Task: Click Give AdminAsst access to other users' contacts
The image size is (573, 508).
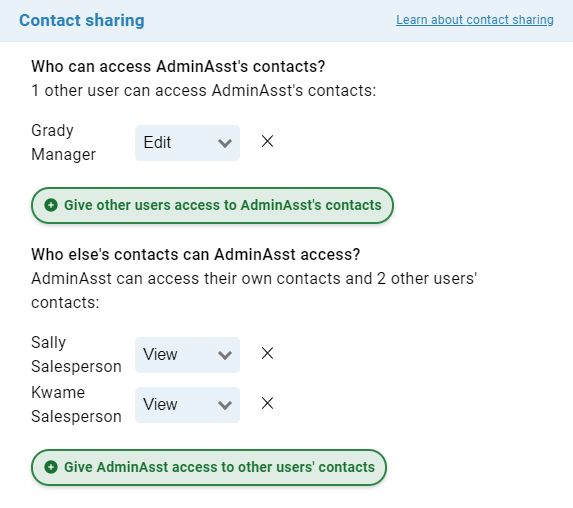Action: click(x=209, y=467)
